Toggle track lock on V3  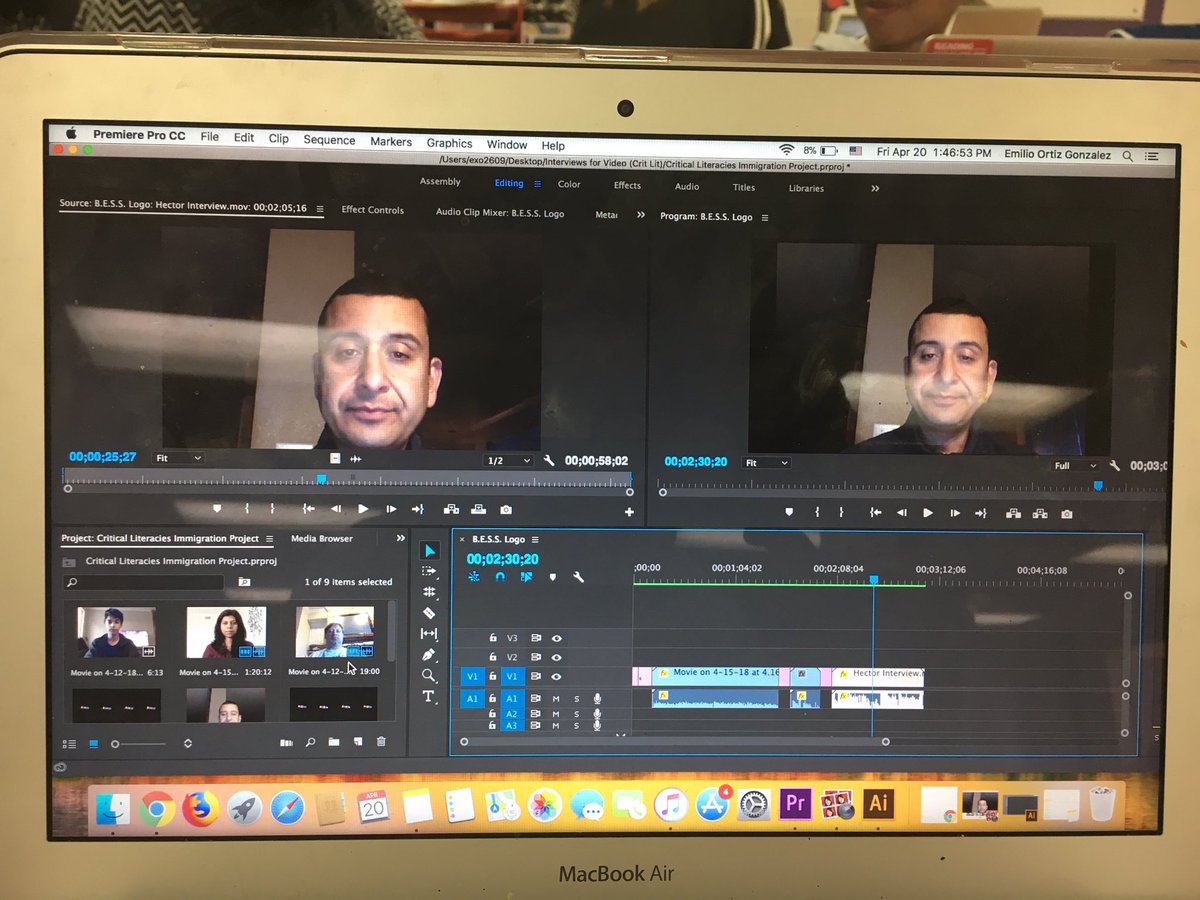click(x=493, y=637)
